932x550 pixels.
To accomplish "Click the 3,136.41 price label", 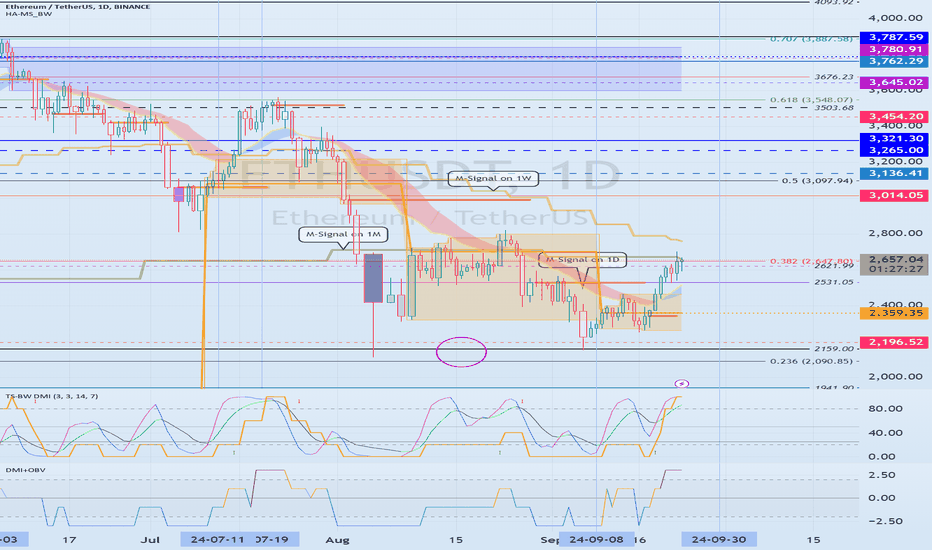I will [894, 174].
